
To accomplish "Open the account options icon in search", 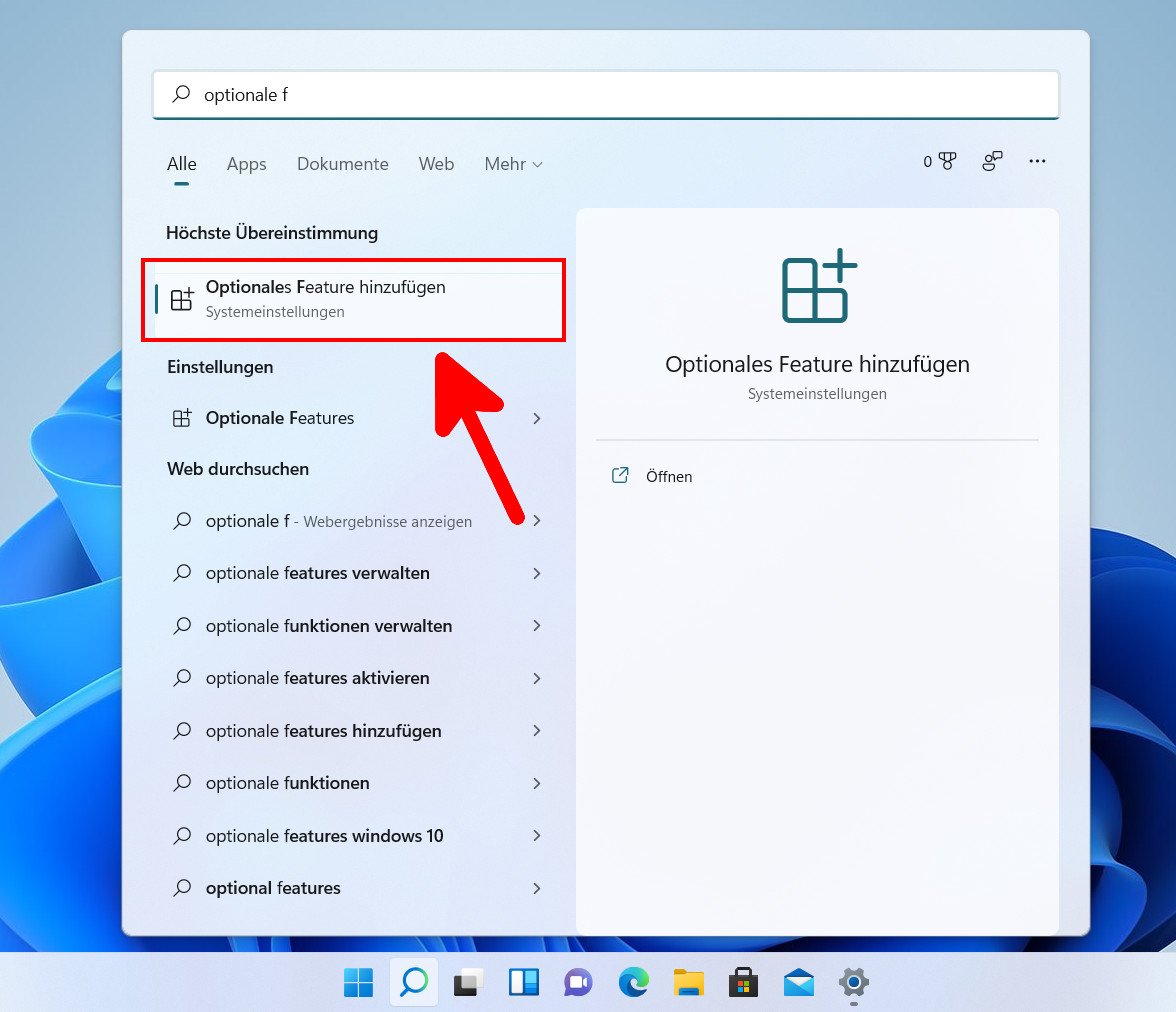I will [992, 161].
